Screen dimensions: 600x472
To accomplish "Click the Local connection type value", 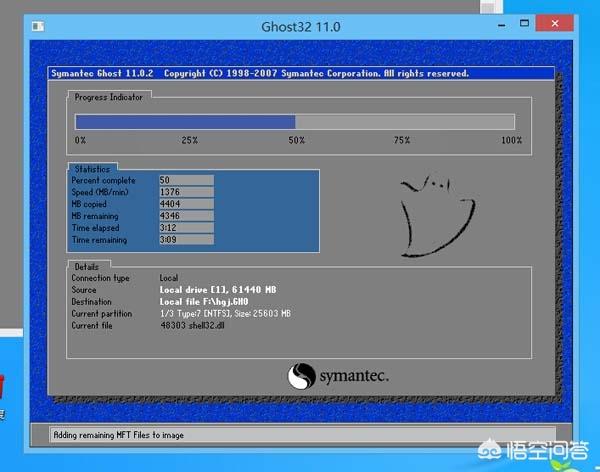I will (169, 278).
